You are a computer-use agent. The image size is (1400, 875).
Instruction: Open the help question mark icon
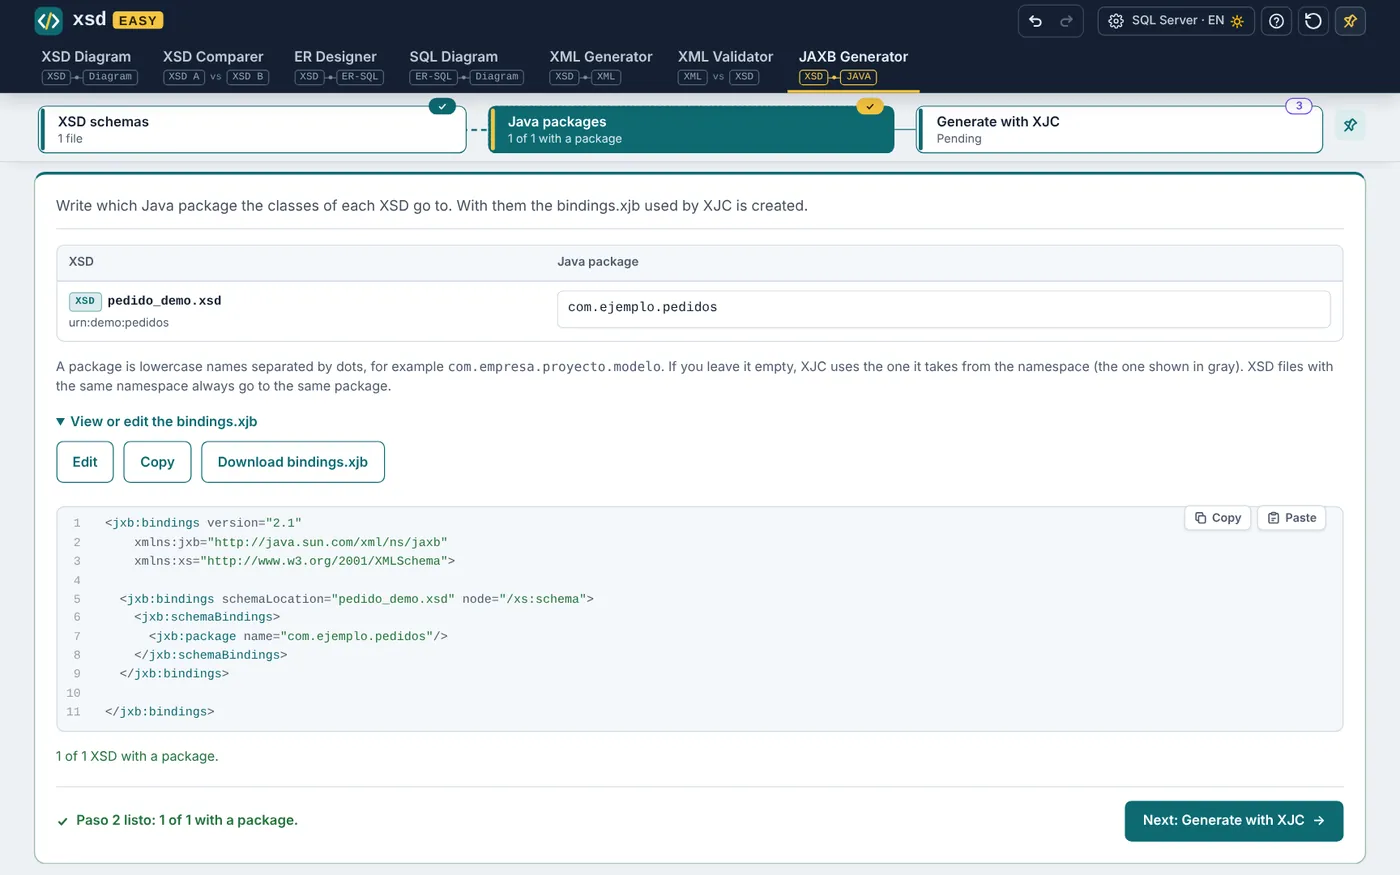(x=1276, y=21)
